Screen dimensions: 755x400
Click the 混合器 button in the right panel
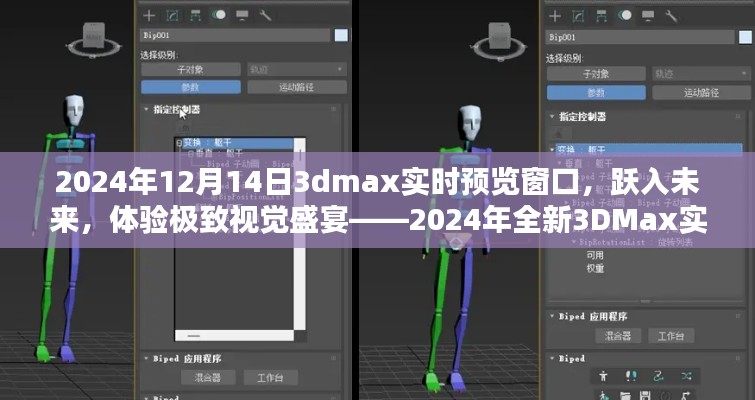click(618, 335)
